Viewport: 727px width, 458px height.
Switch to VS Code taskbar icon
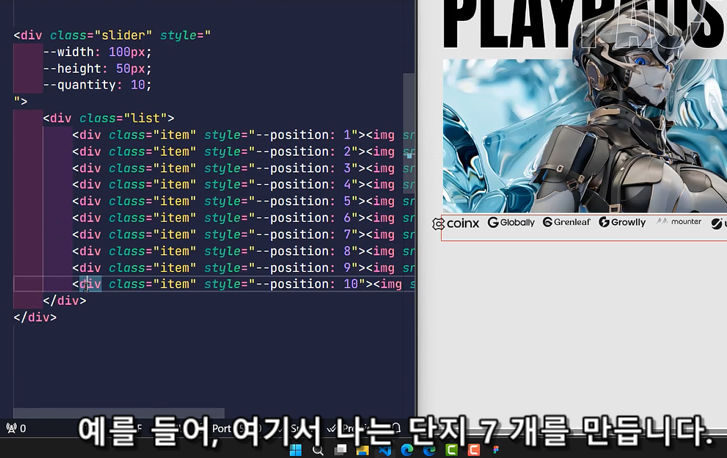(x=385, y=450)
